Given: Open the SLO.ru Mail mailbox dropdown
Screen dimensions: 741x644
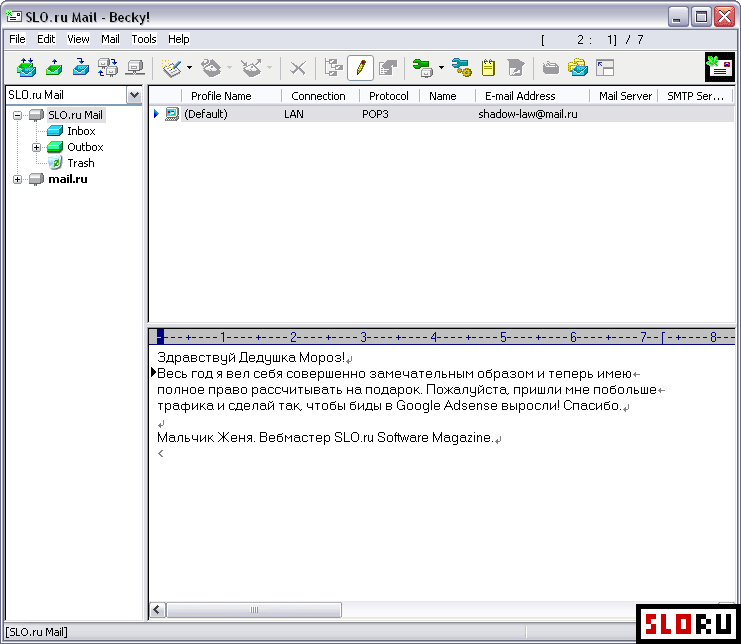Looking at the screenshot, I should [134, 95].
